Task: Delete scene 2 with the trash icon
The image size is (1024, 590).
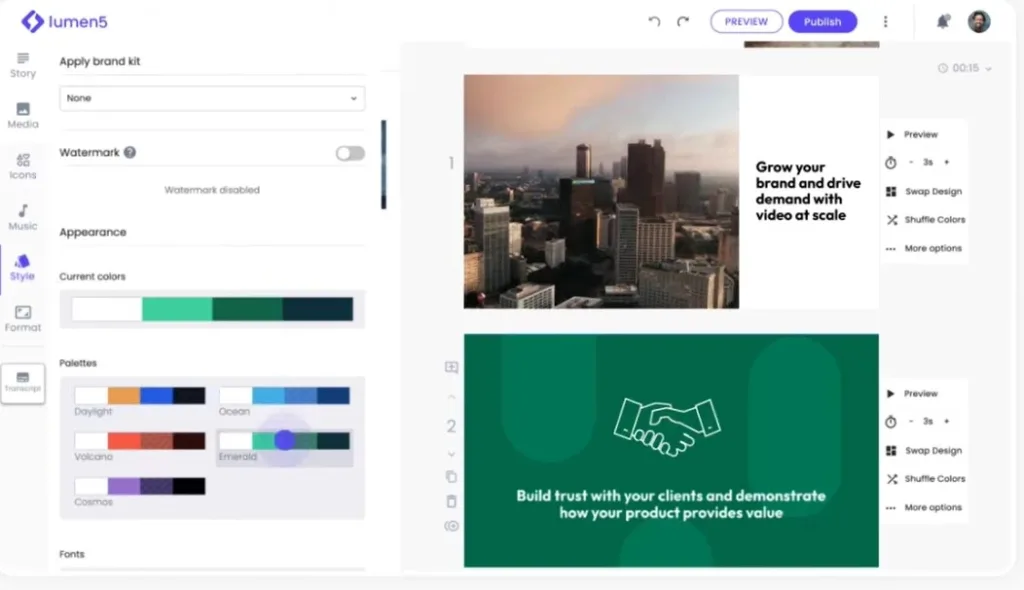Action: [x=451, y=501]
